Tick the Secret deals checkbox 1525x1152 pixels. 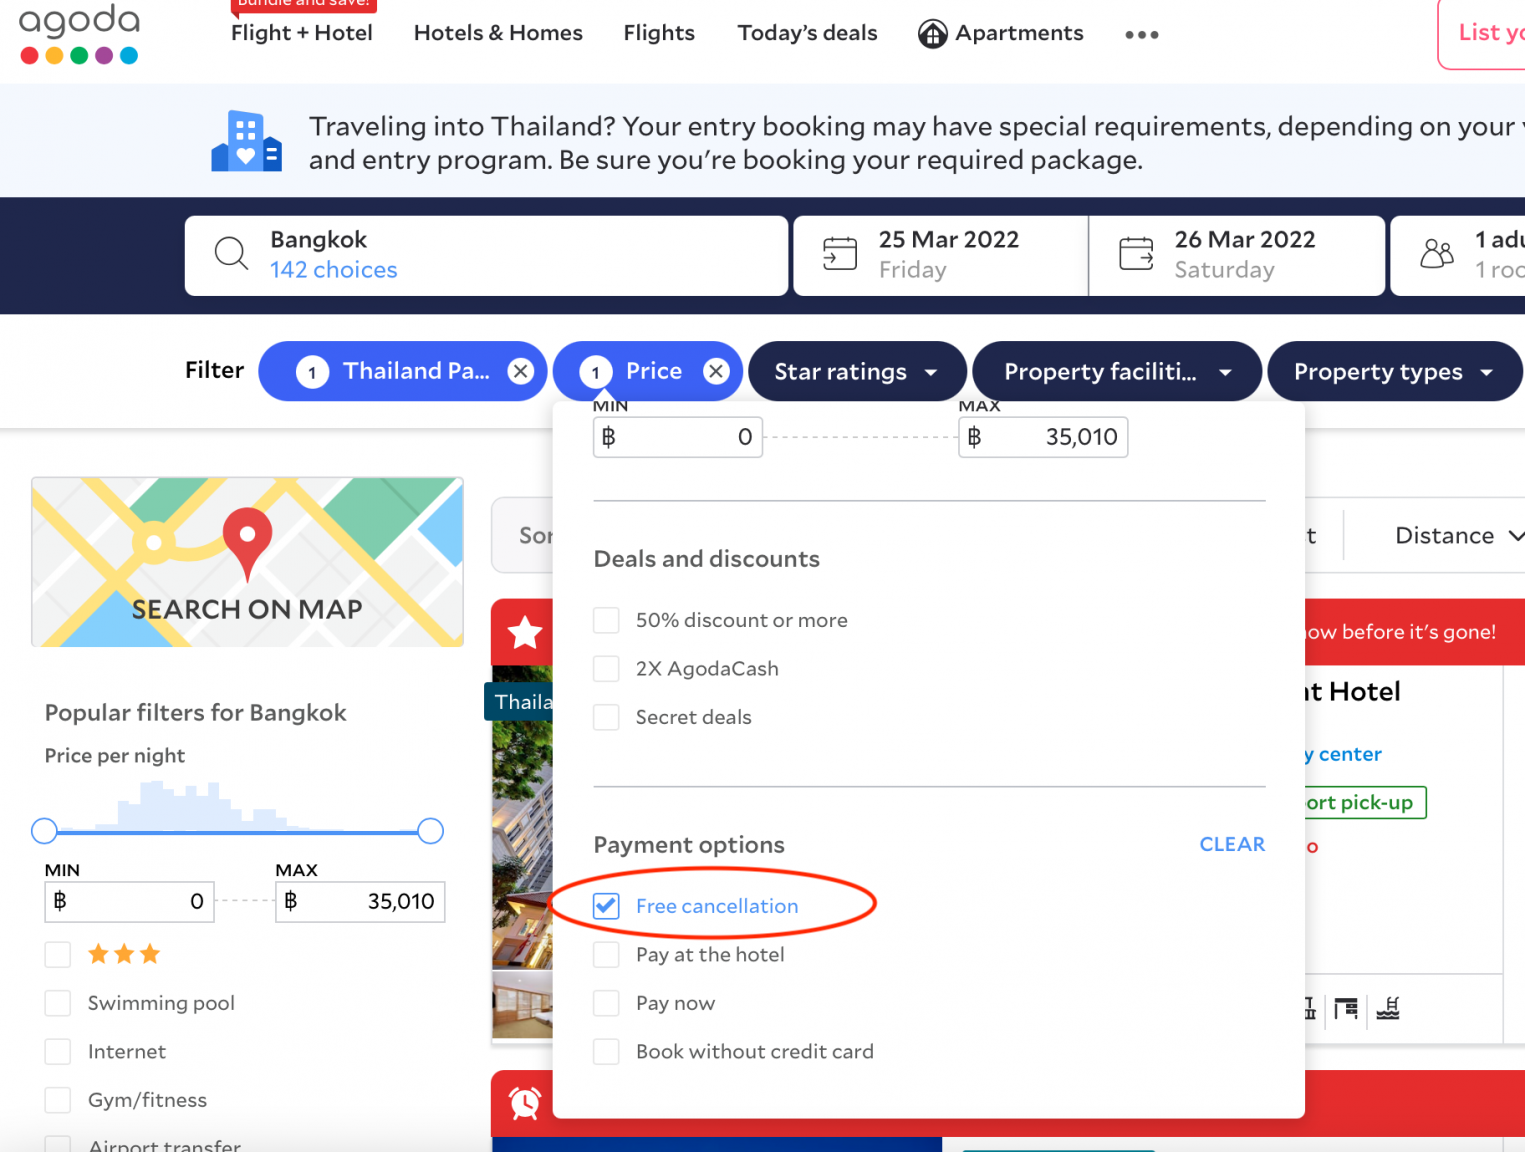click(x=606, y=717)
